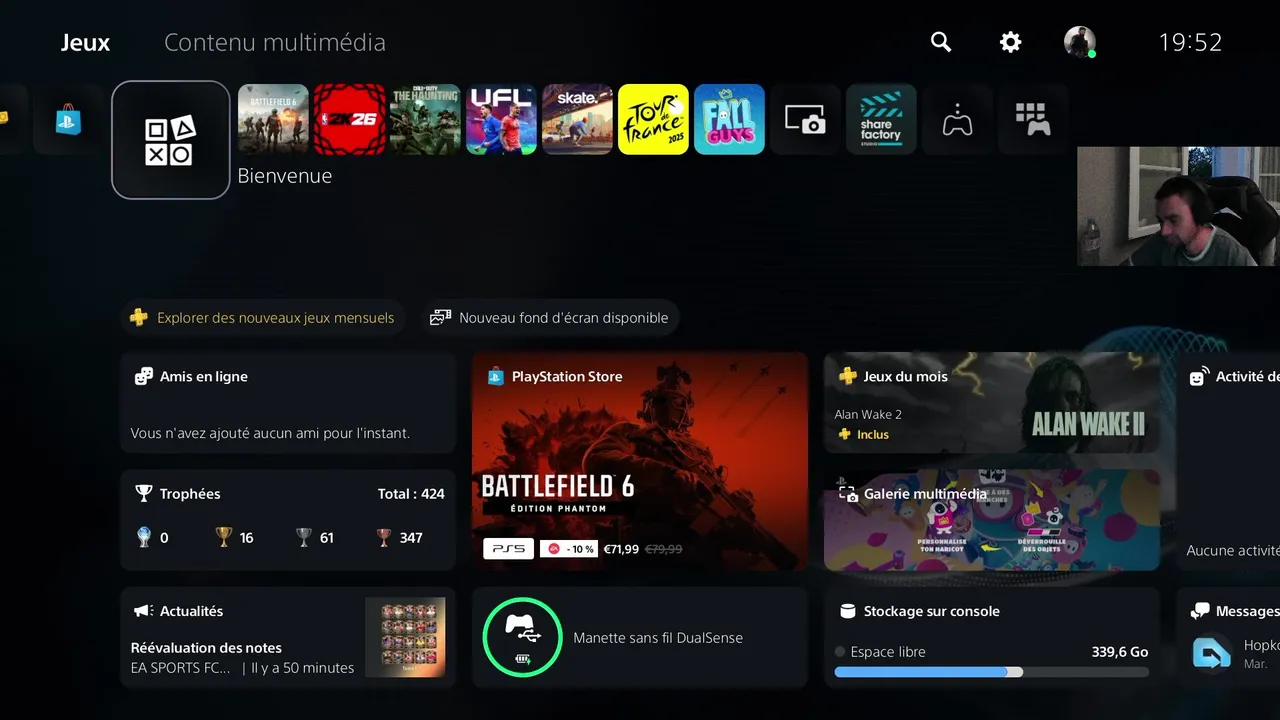
Task: Launch the Call of Duty Haunting tile
Action: (425, 119)
